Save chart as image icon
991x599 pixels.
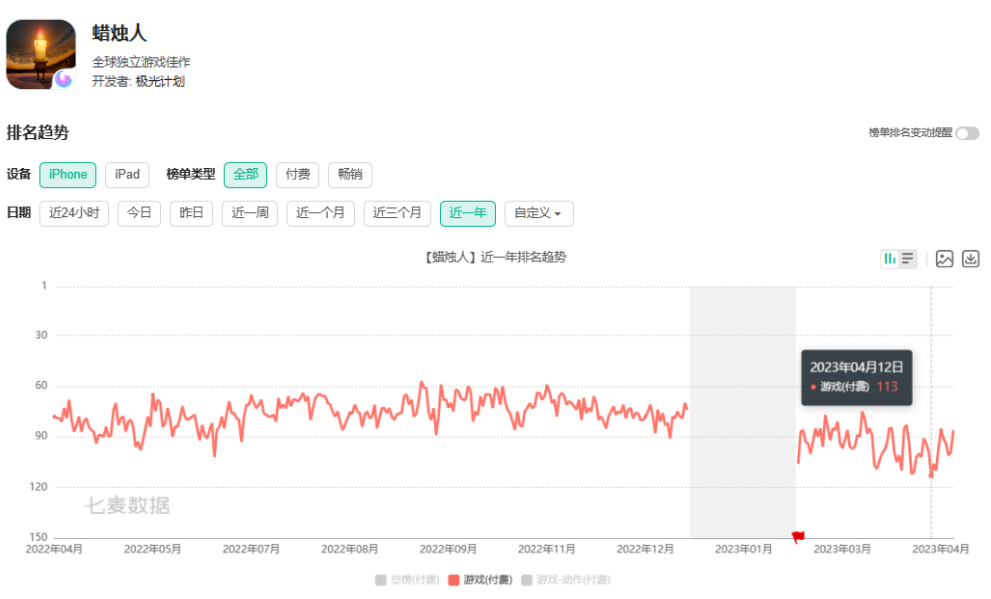(x=944, y=258)
